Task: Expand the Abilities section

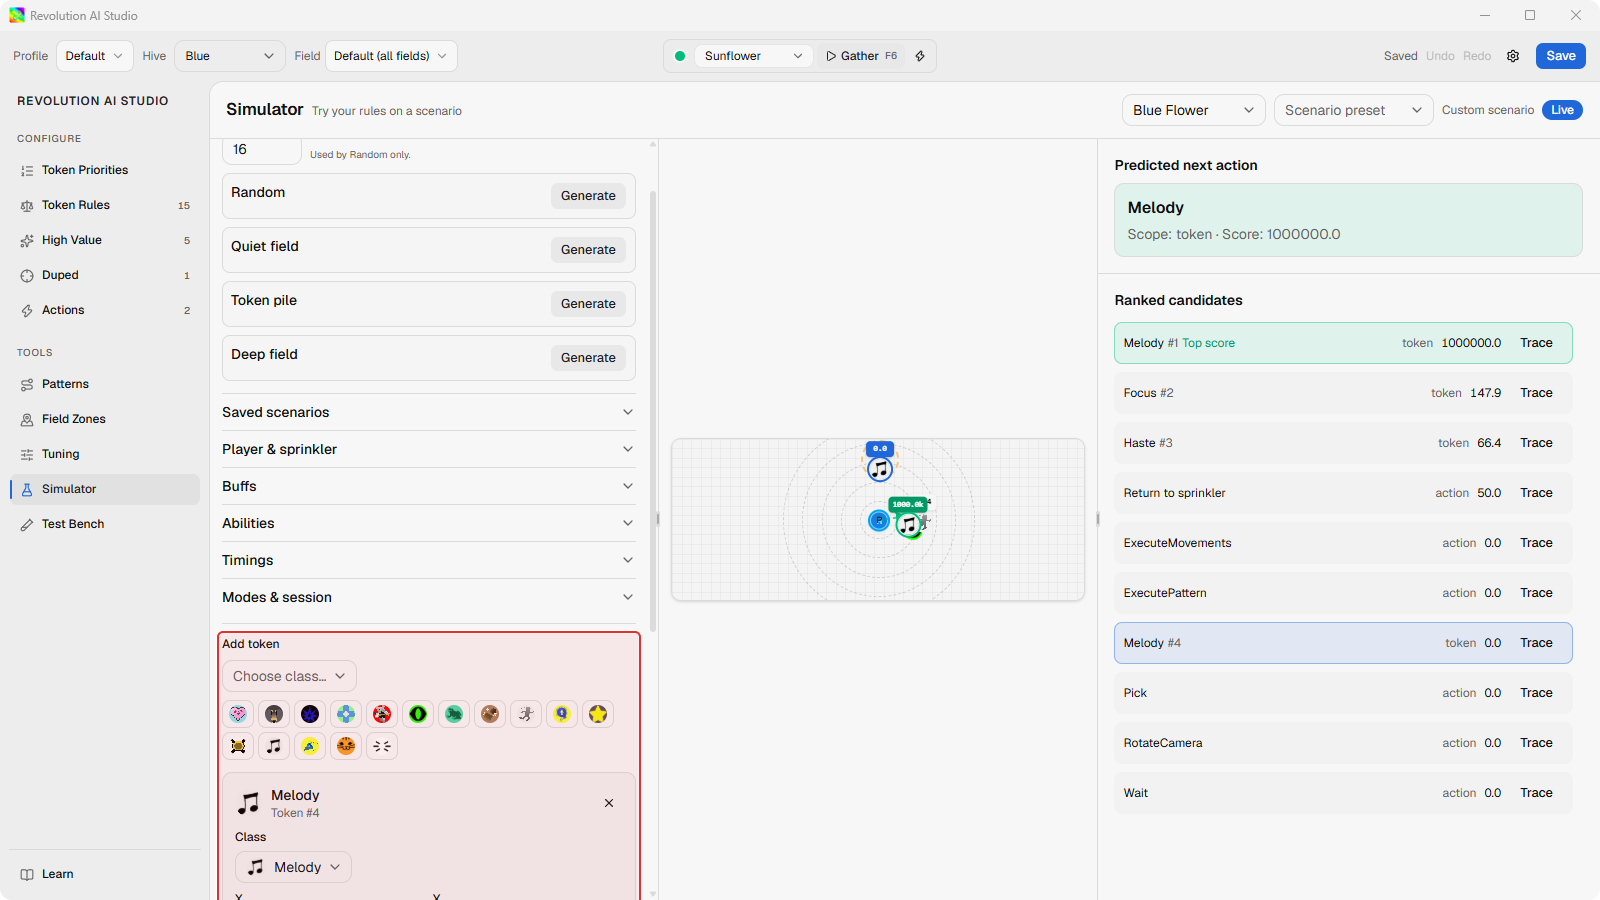Action: (429, 523)
